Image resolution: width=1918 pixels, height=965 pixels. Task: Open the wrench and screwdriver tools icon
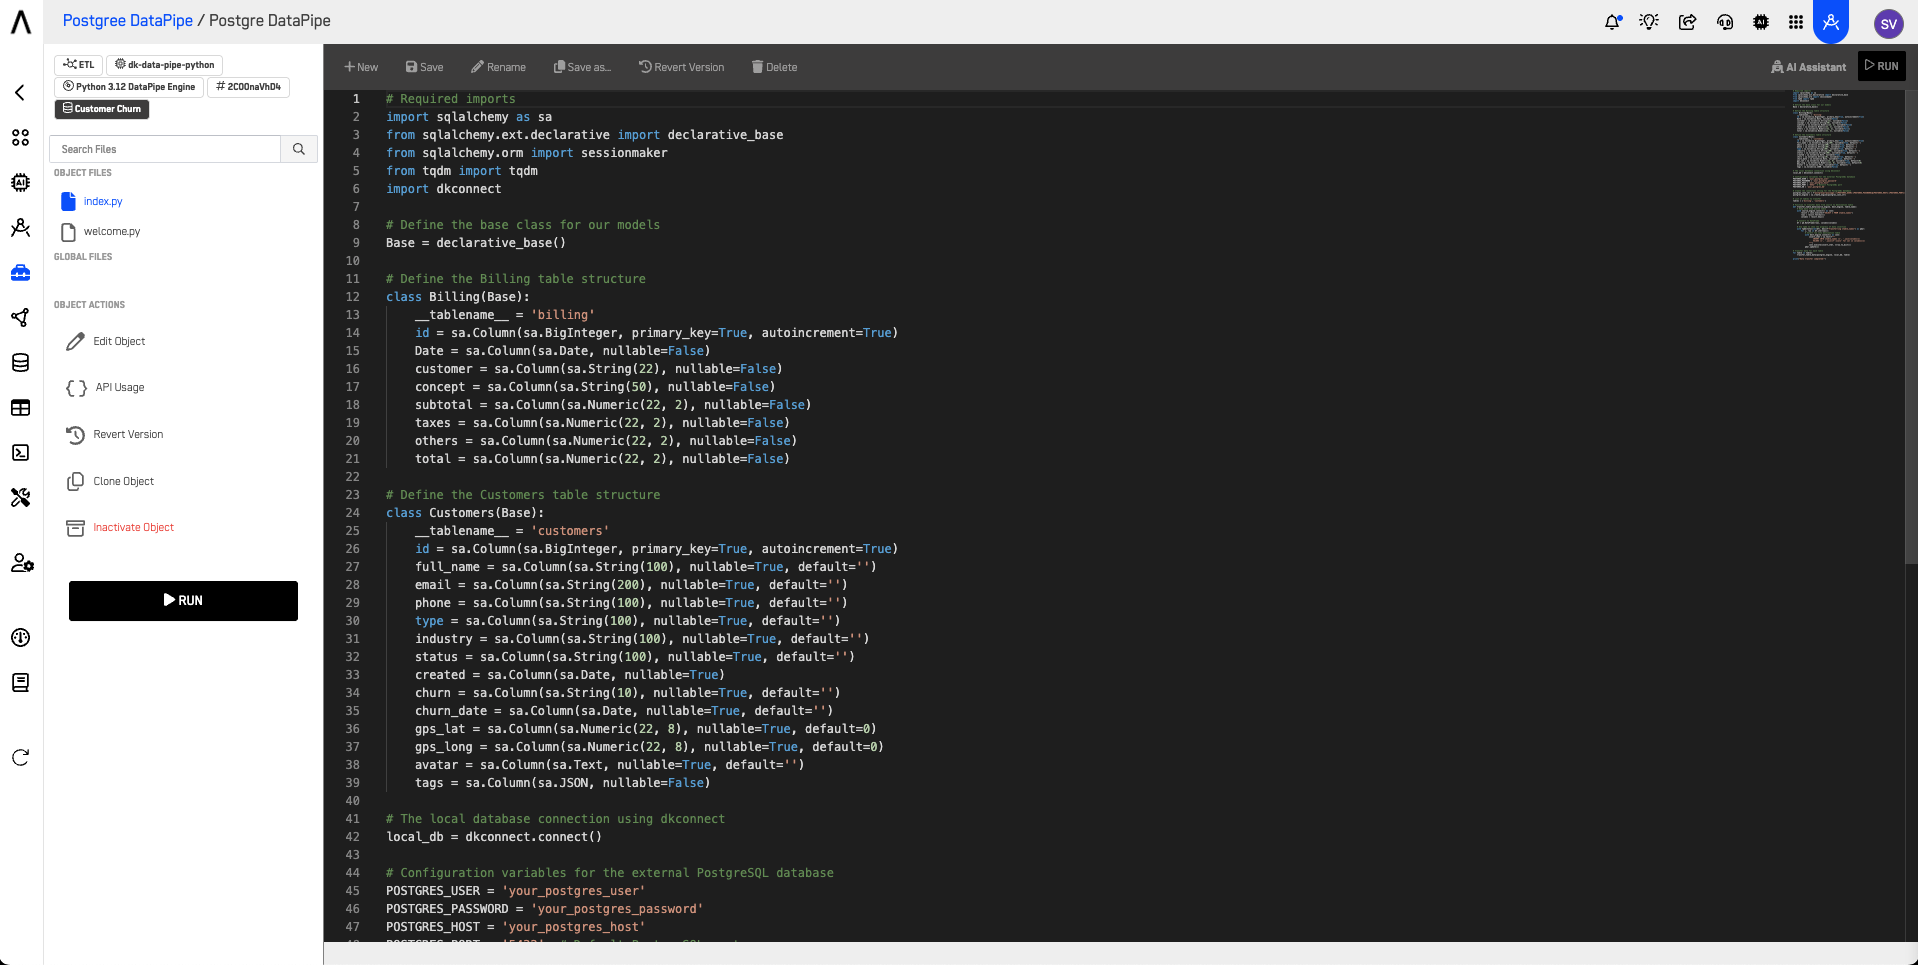tap(20, 498)
